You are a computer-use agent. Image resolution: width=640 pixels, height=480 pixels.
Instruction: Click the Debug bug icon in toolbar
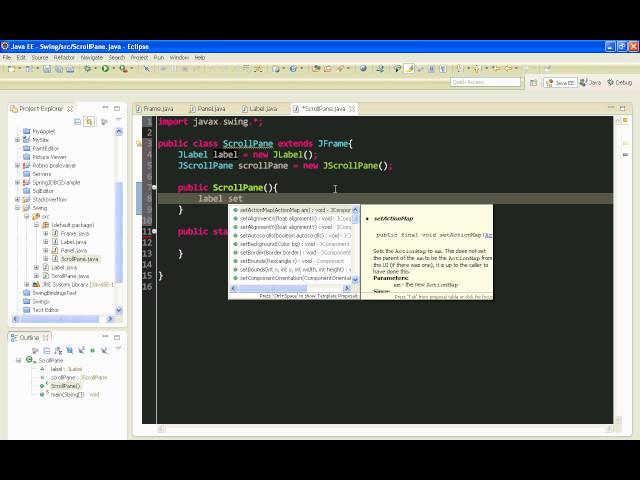coord(87,69)
